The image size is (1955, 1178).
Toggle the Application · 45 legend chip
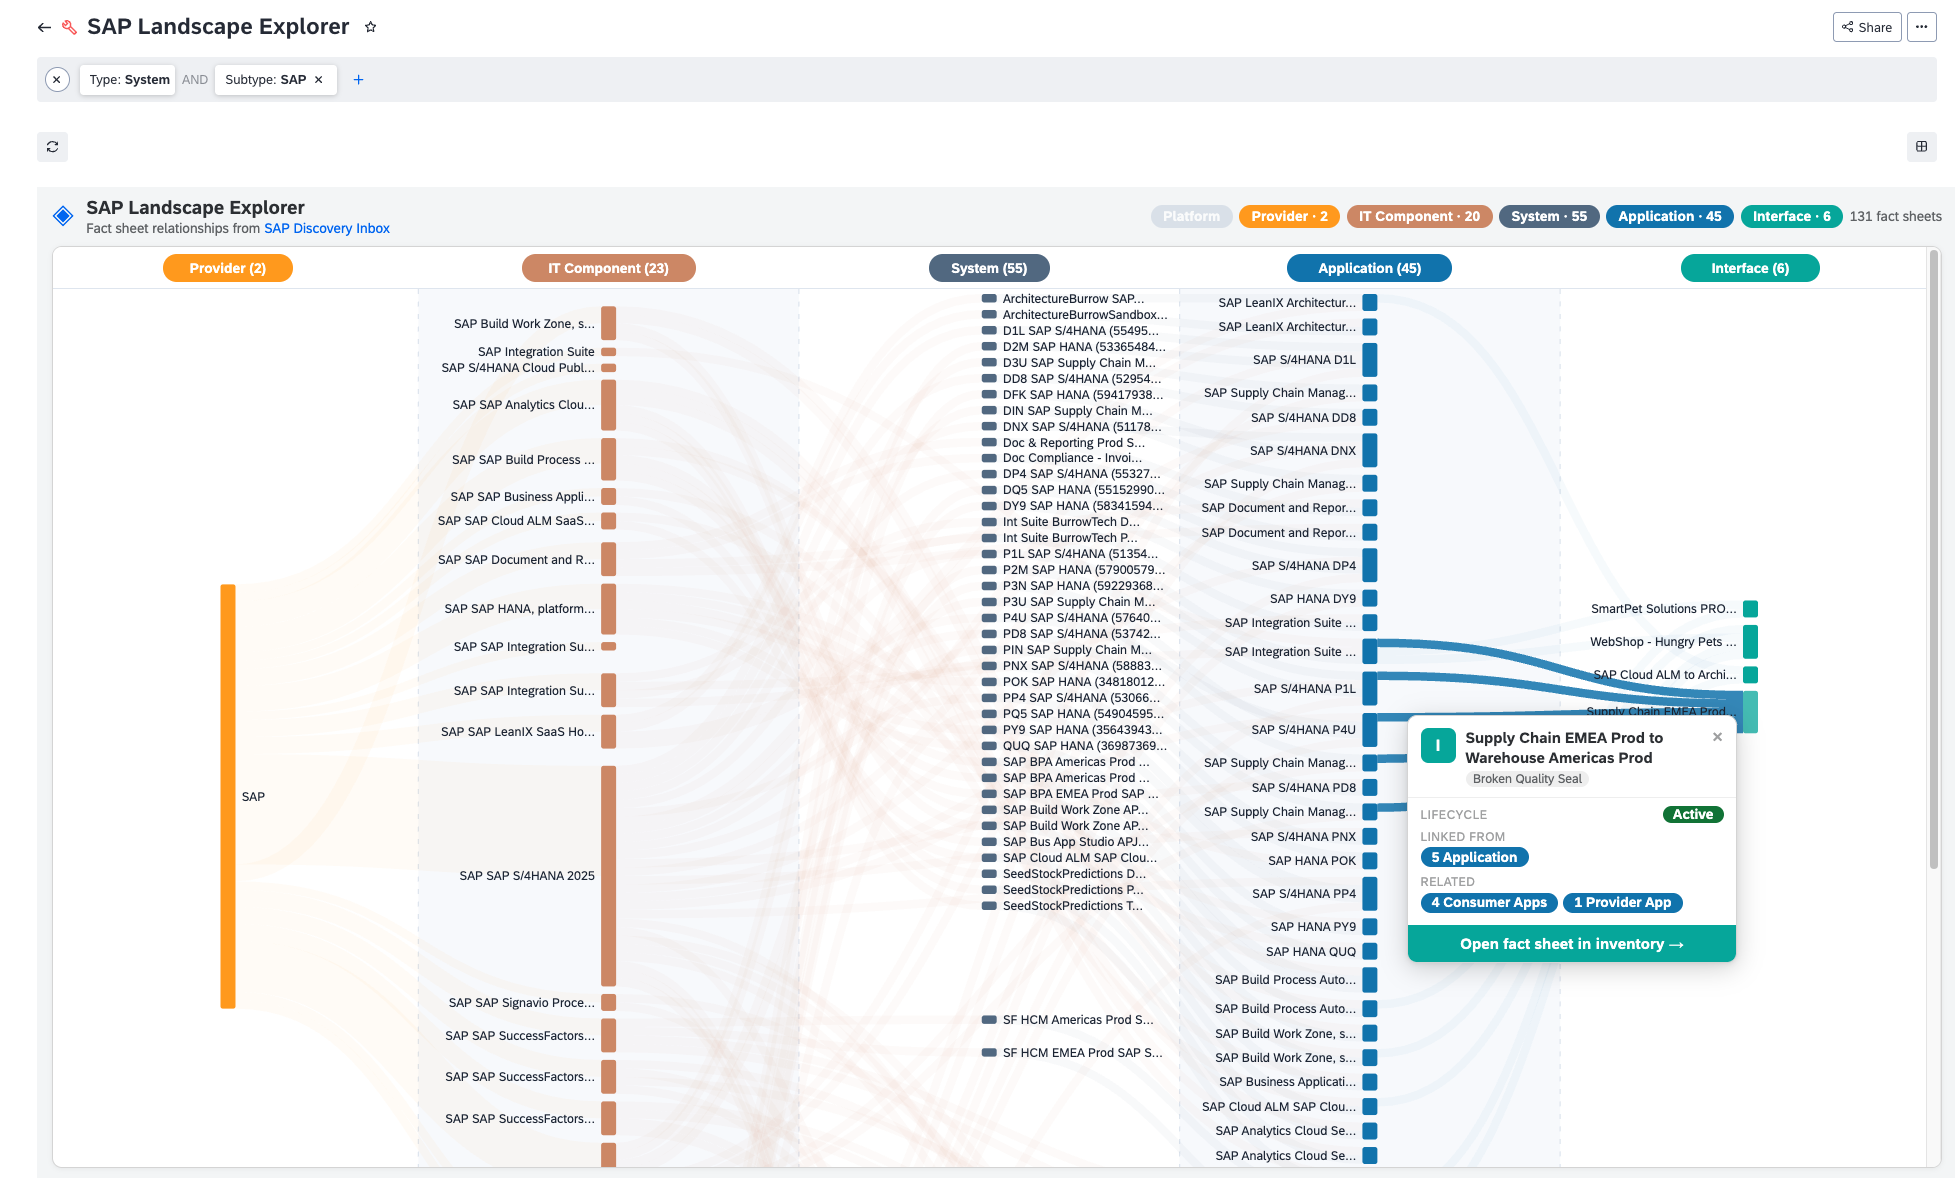1669,216
